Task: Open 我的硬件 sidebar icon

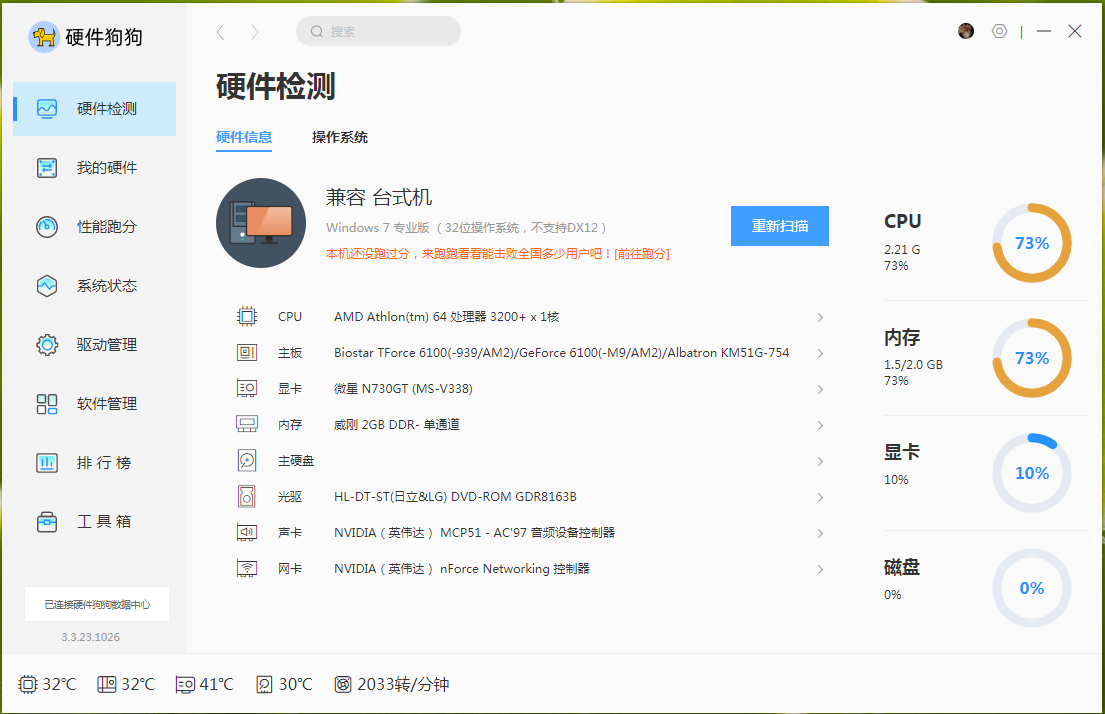Action: pyautogui.click(x=47, y=168)
